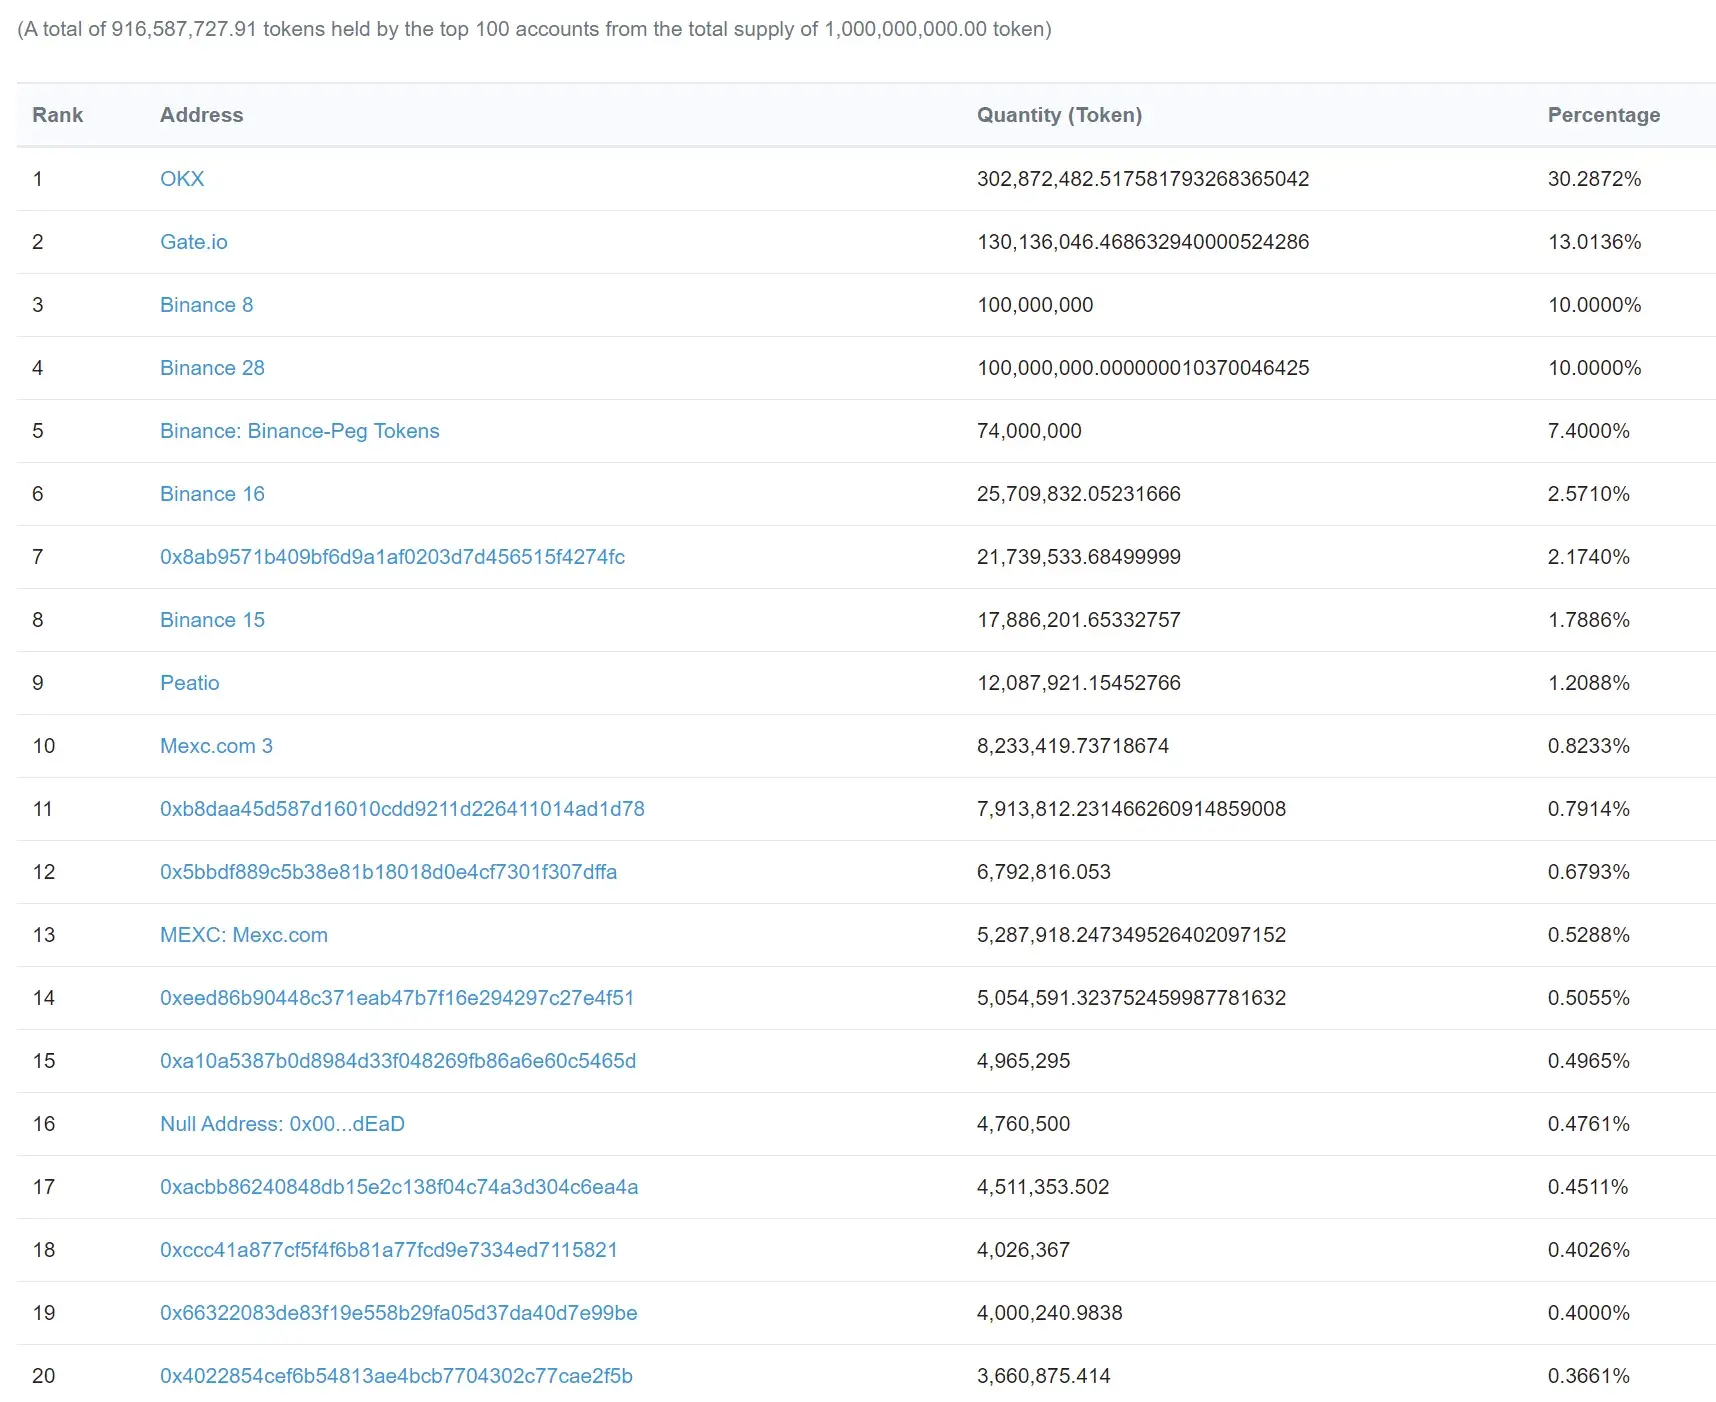
Task: Click the Address column header
Action: click(x=202, y=115)
